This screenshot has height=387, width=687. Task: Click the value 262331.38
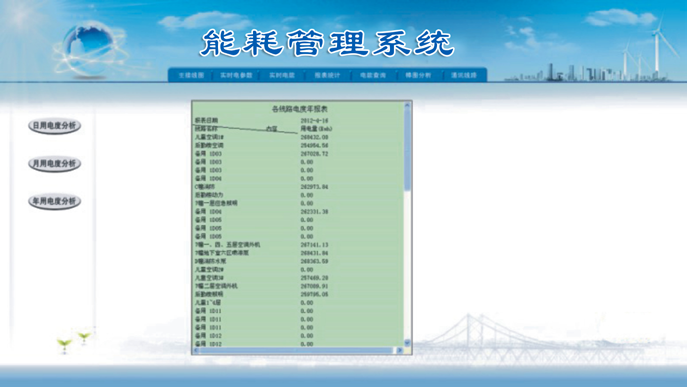point(314,212)
